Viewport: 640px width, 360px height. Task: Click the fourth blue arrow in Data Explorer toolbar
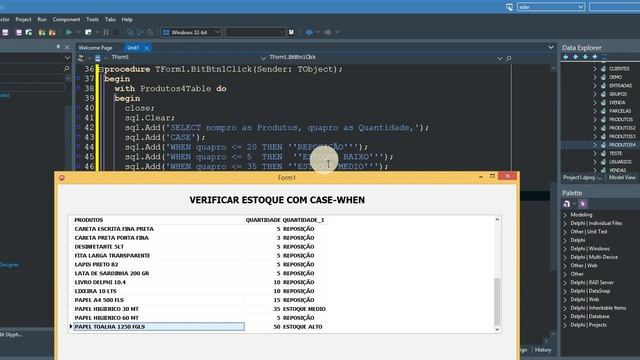tap(595, 57)
